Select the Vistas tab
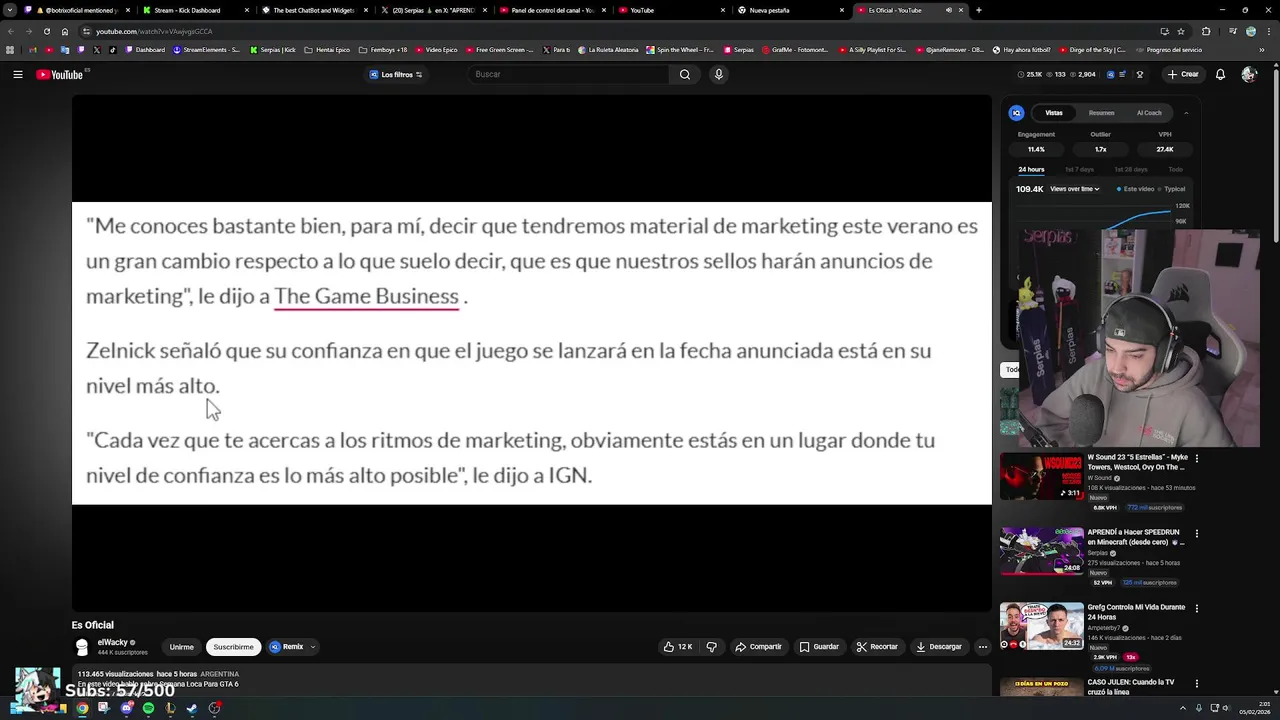 click(1054, 113)
